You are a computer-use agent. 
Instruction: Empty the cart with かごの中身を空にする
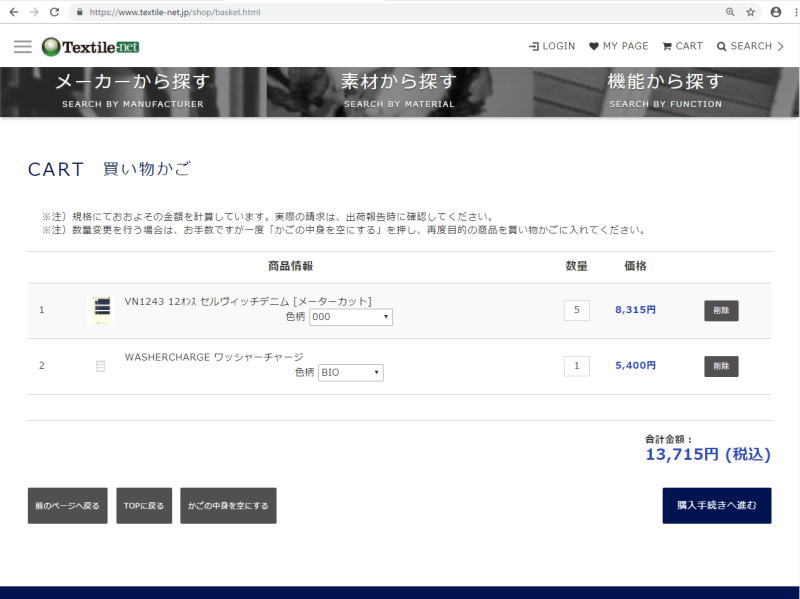click(x=228, y=506)
